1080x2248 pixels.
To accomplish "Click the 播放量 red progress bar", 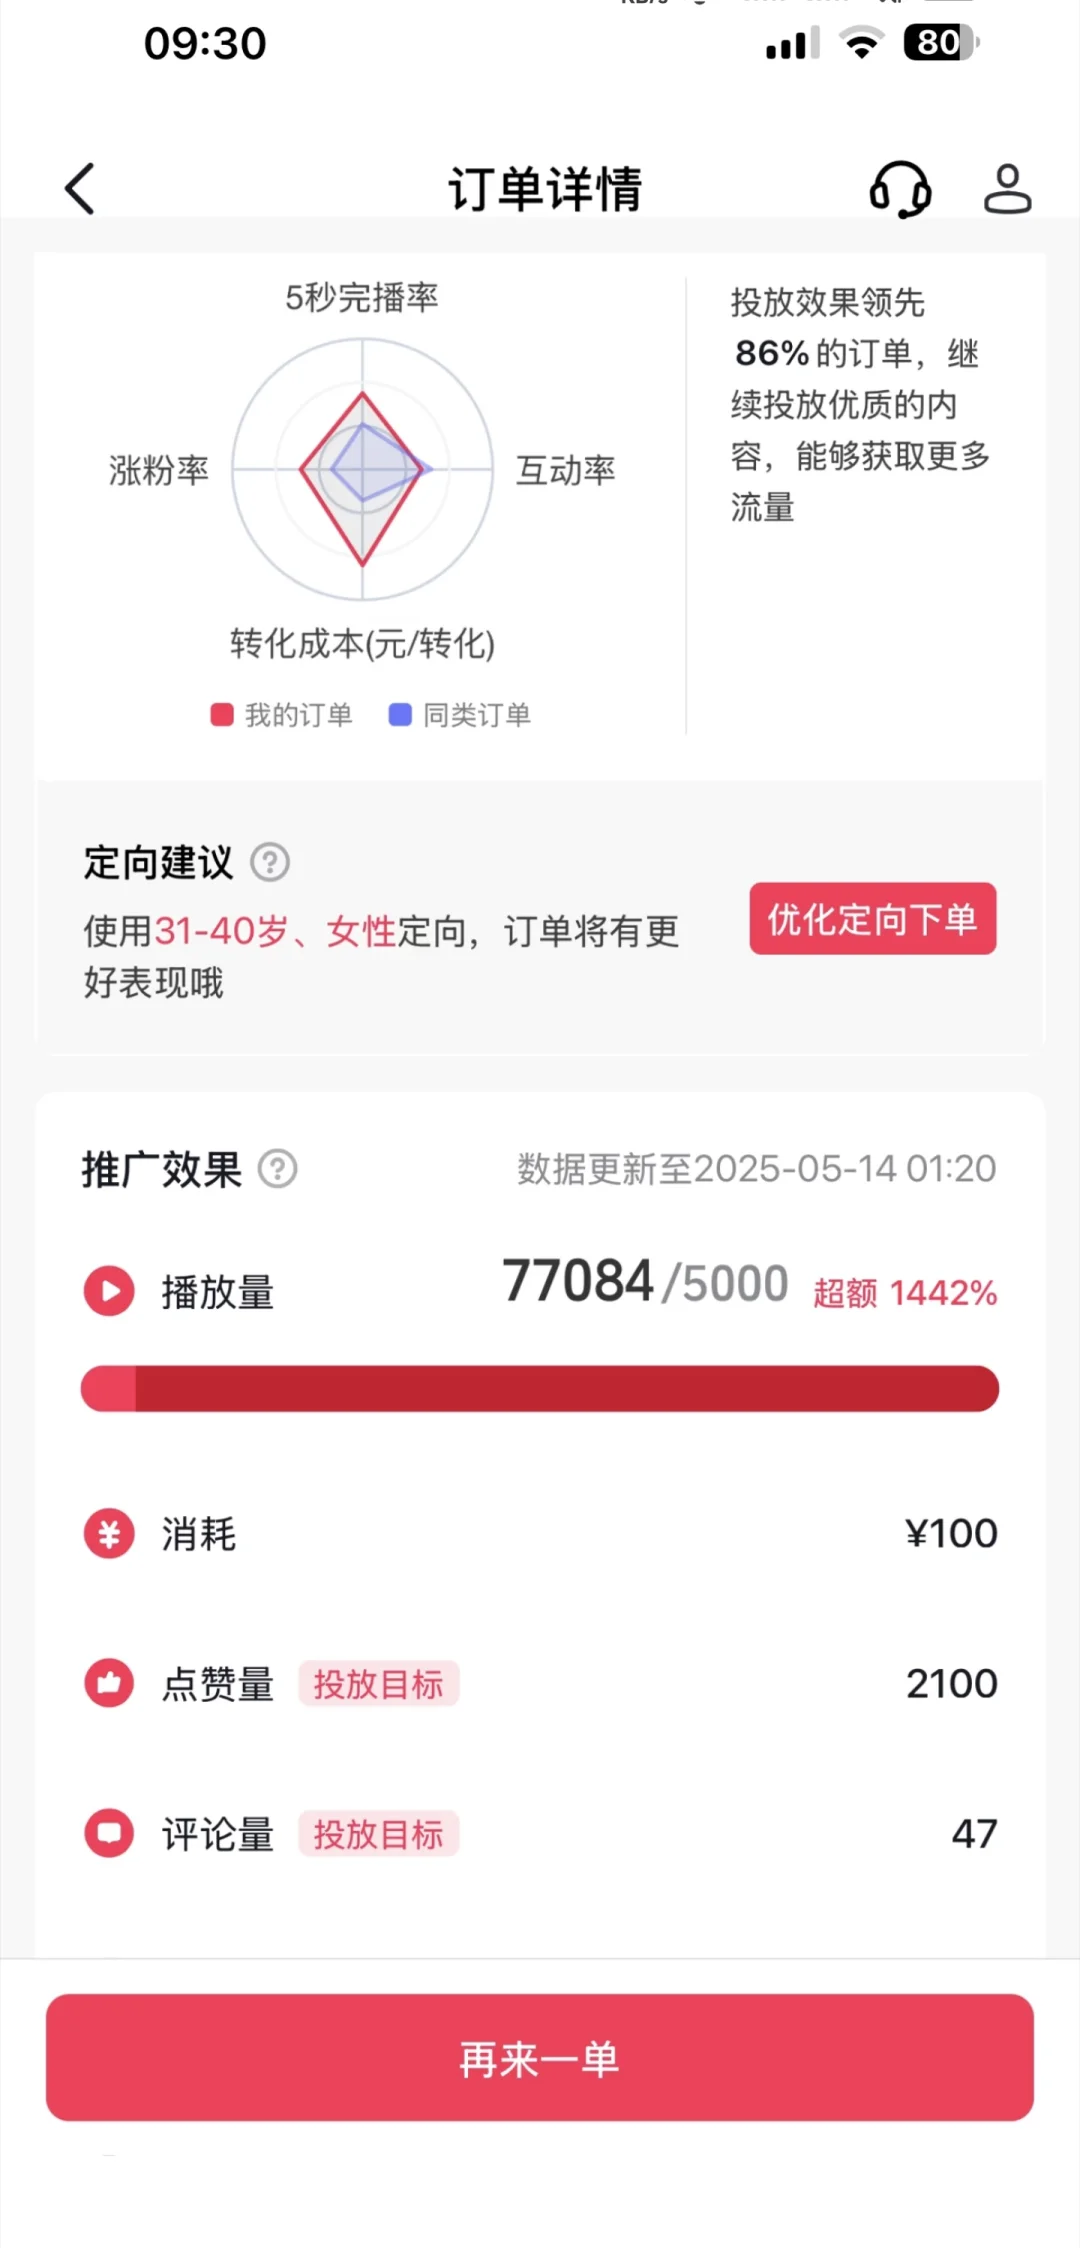I will coord(540,1388).
